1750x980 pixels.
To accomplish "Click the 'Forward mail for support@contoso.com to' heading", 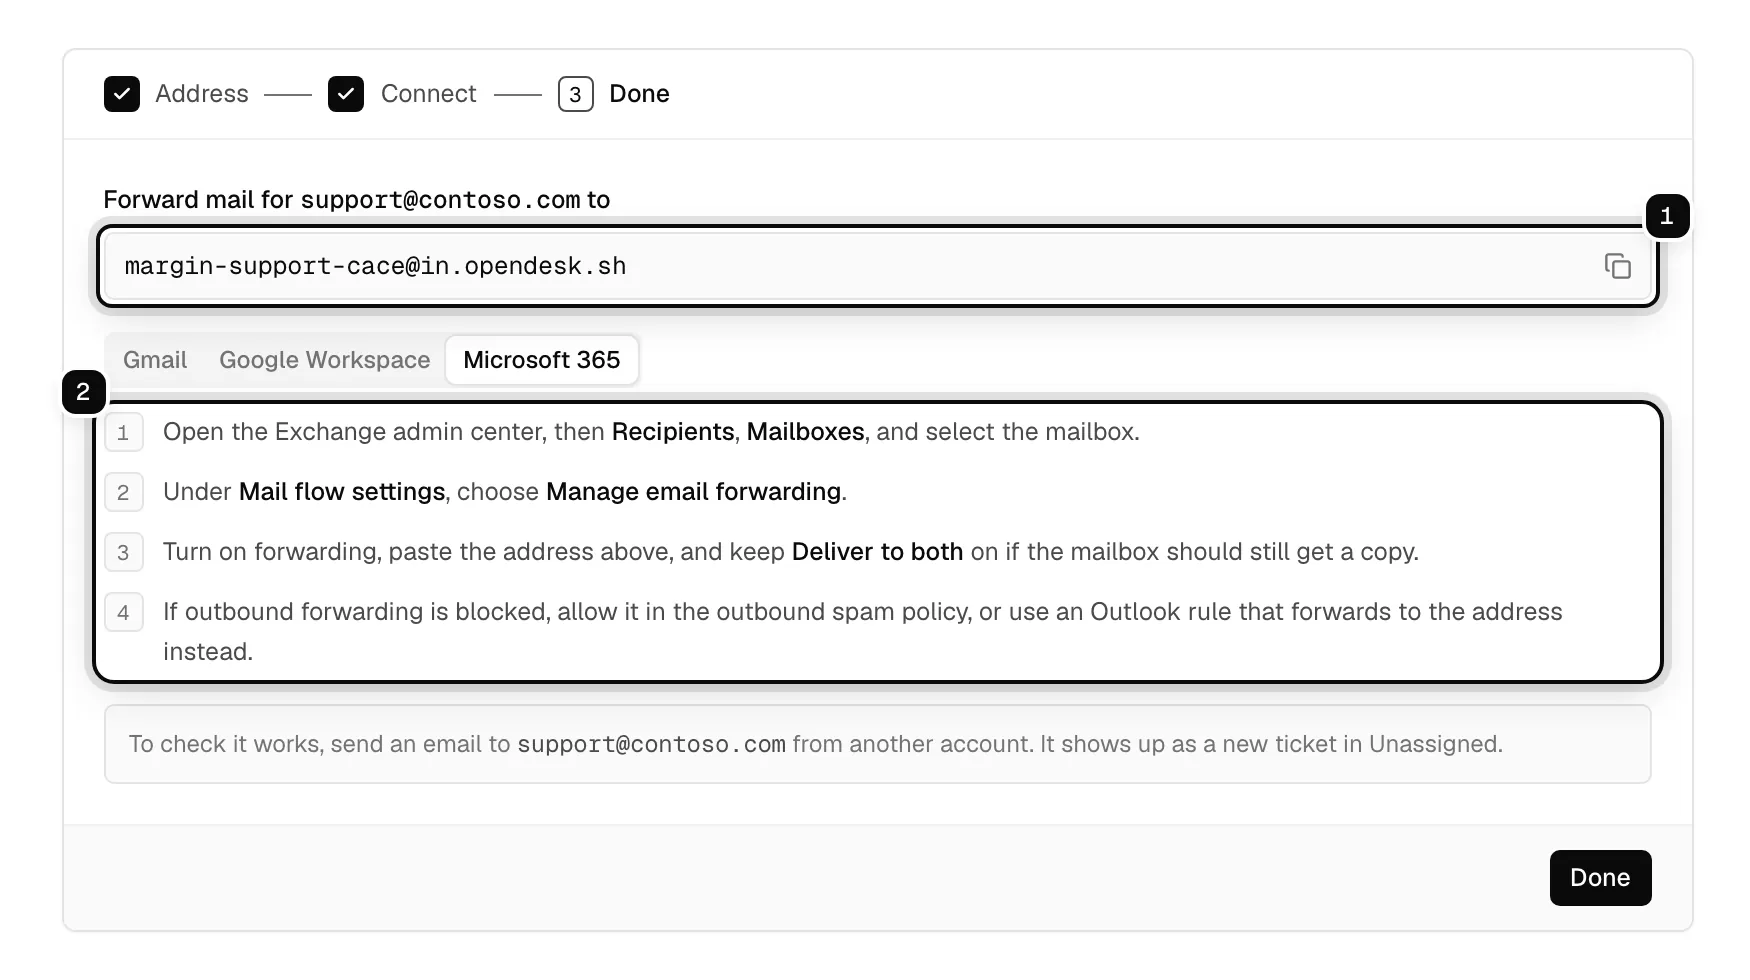I will click(357, 200).
